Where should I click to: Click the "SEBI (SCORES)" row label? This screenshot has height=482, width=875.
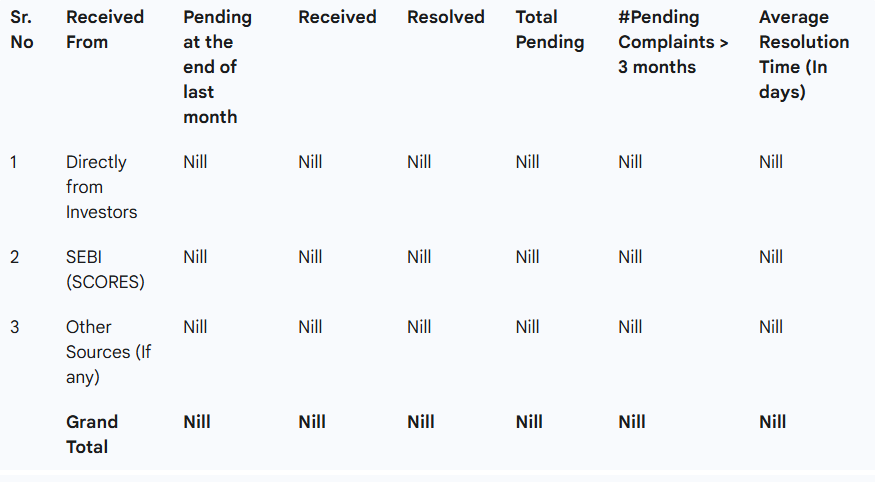(105, 270)
